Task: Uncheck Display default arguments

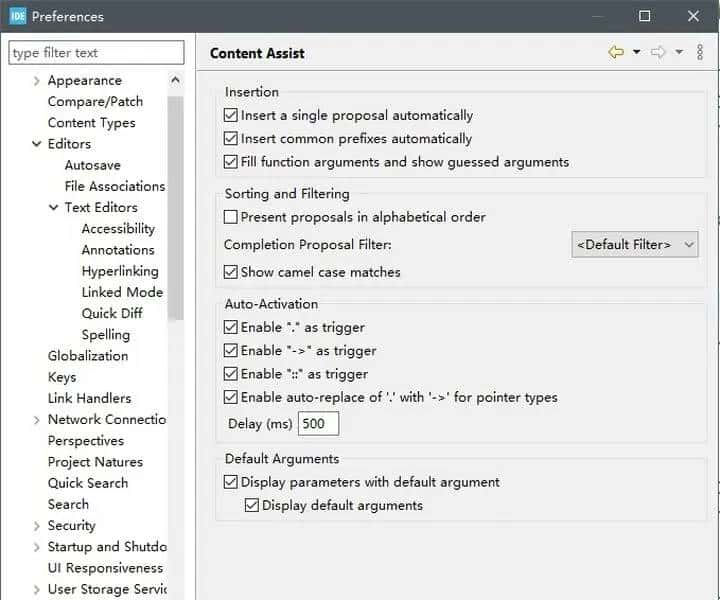Action: [x=252, y=506]
